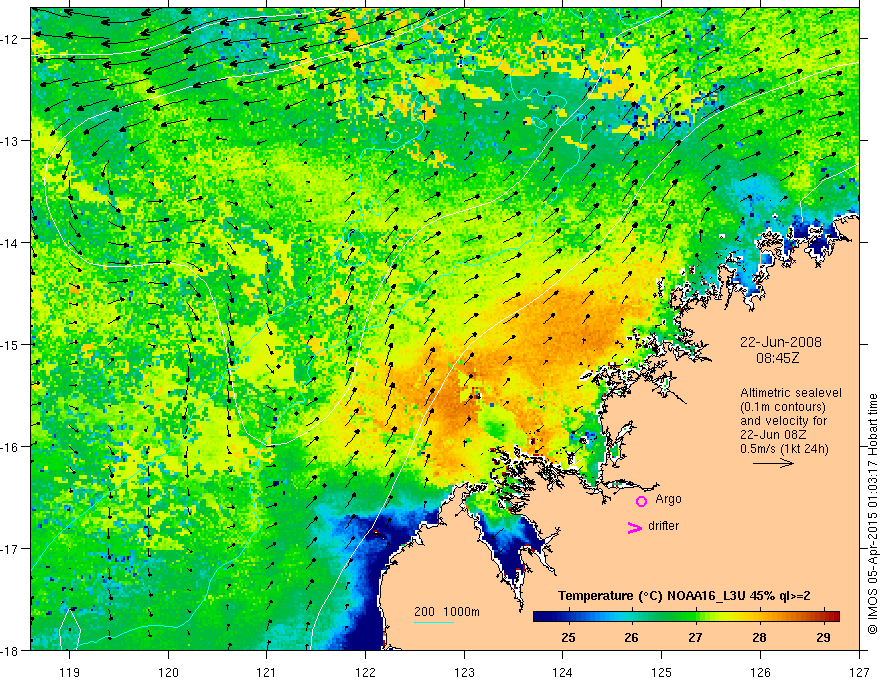Click longitude label 127 on bottom axis
Screen dimensions: 880x680
coord(859,672)
